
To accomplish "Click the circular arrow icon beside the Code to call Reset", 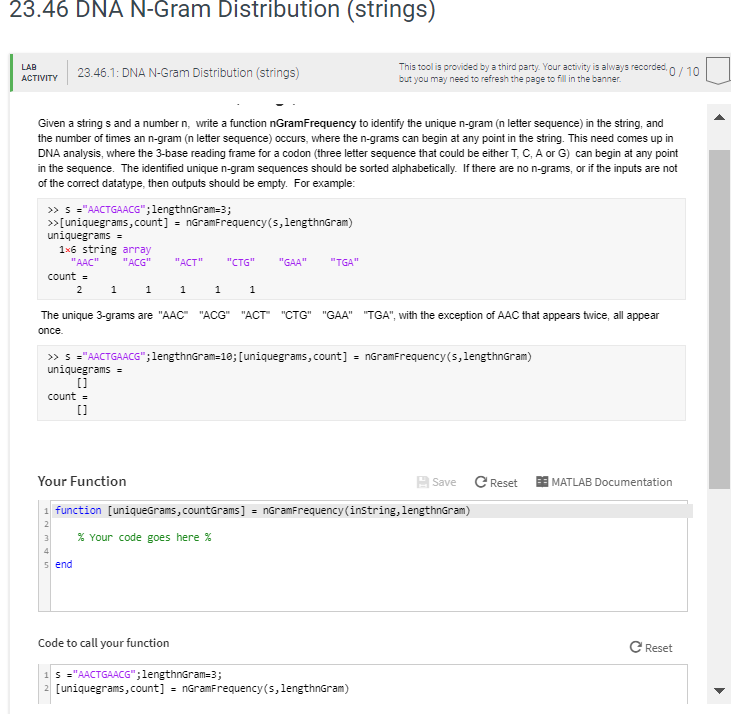I will [635, 647].
